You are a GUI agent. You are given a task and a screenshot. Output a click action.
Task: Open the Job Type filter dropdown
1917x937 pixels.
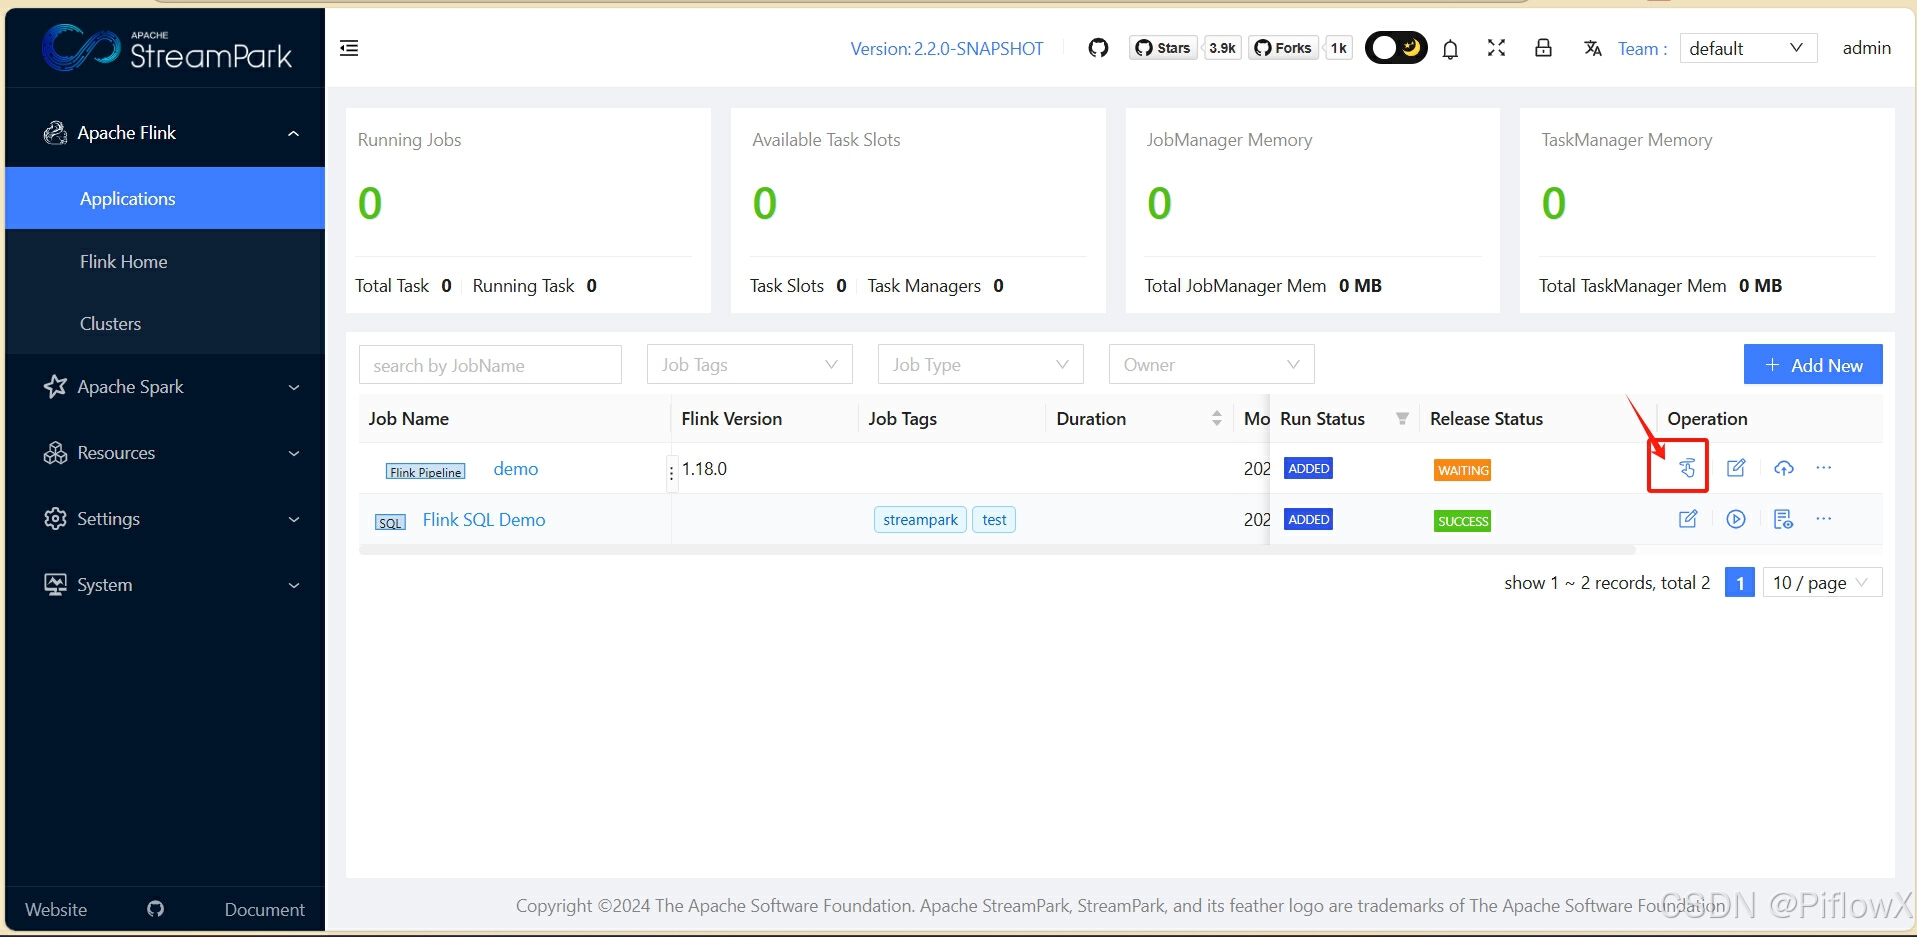click(x=980, y=365)
